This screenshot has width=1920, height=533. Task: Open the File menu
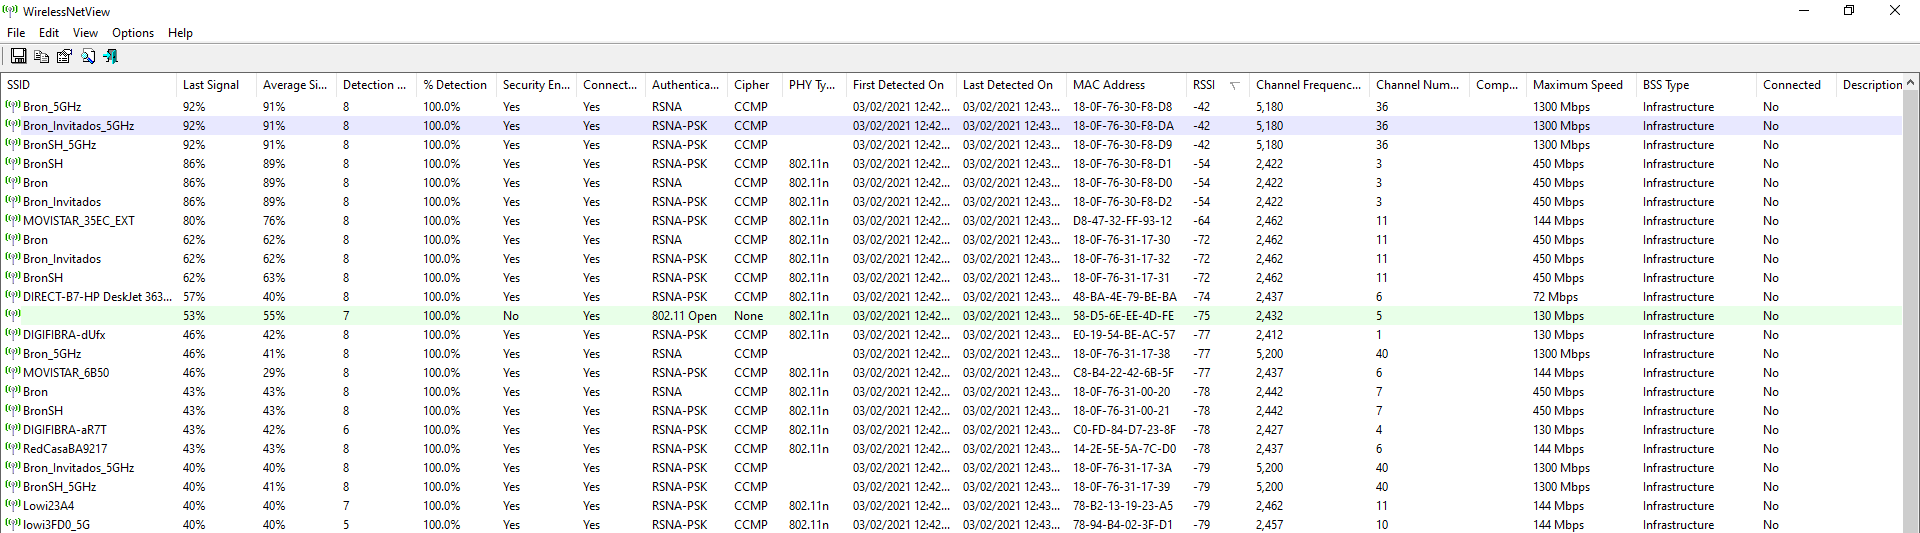click(16, 33)
